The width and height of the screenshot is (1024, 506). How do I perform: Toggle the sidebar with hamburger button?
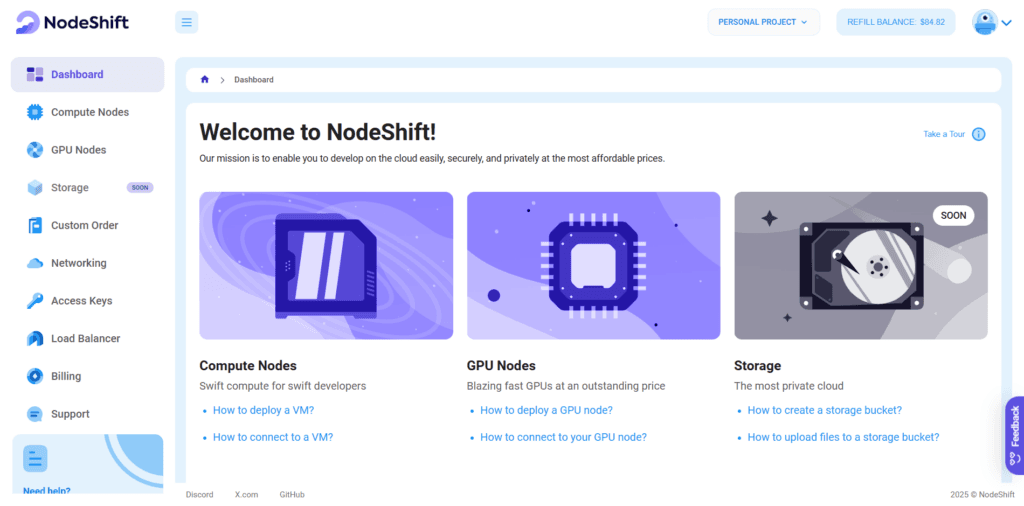pyautogui.click(x=186, y=22)
